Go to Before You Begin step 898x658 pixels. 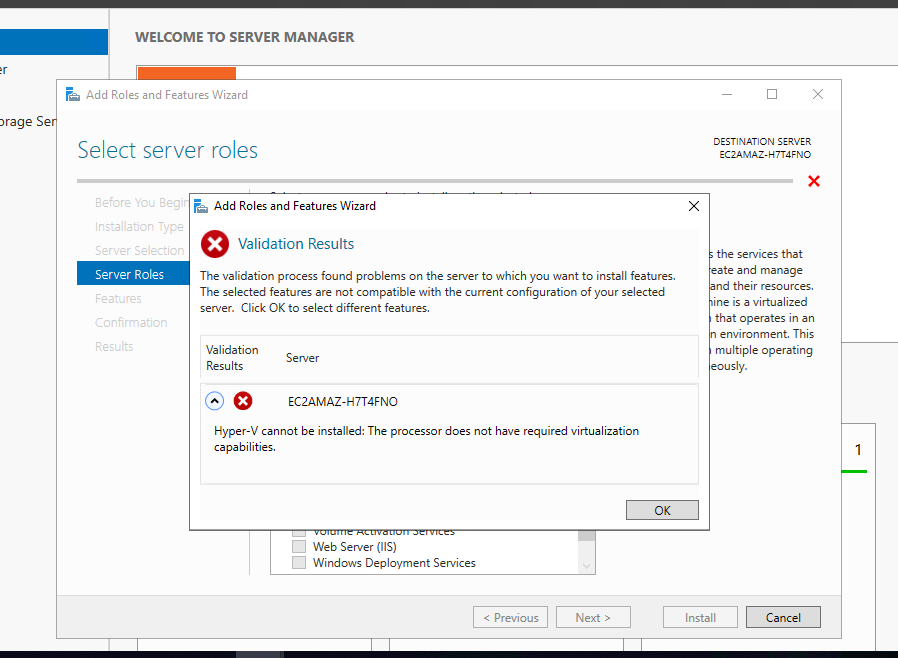(141, 203)
